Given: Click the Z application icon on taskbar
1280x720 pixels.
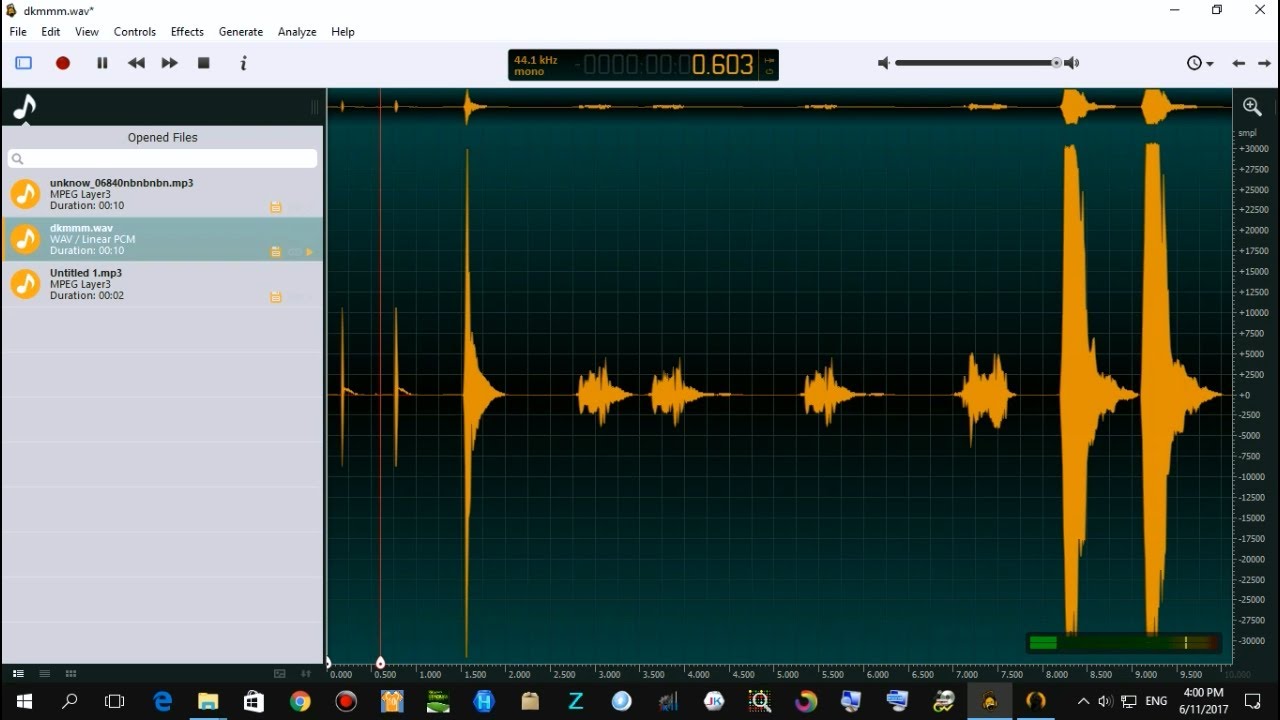Looking at the screenshot, I should point(576,702).
